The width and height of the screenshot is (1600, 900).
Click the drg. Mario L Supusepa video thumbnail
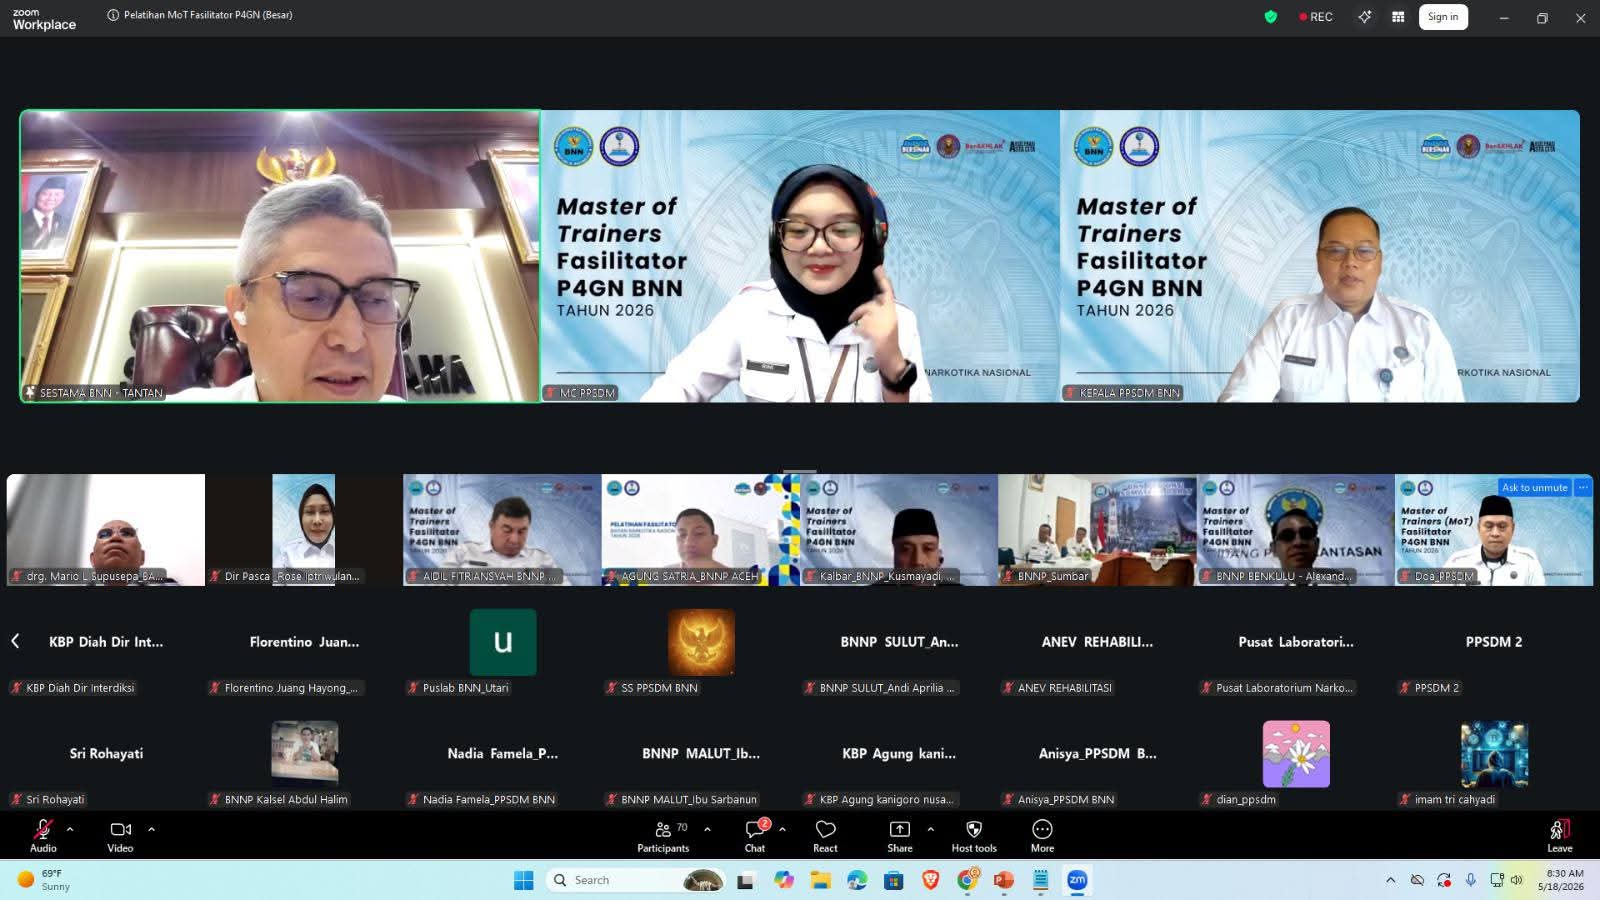(106, 530)
